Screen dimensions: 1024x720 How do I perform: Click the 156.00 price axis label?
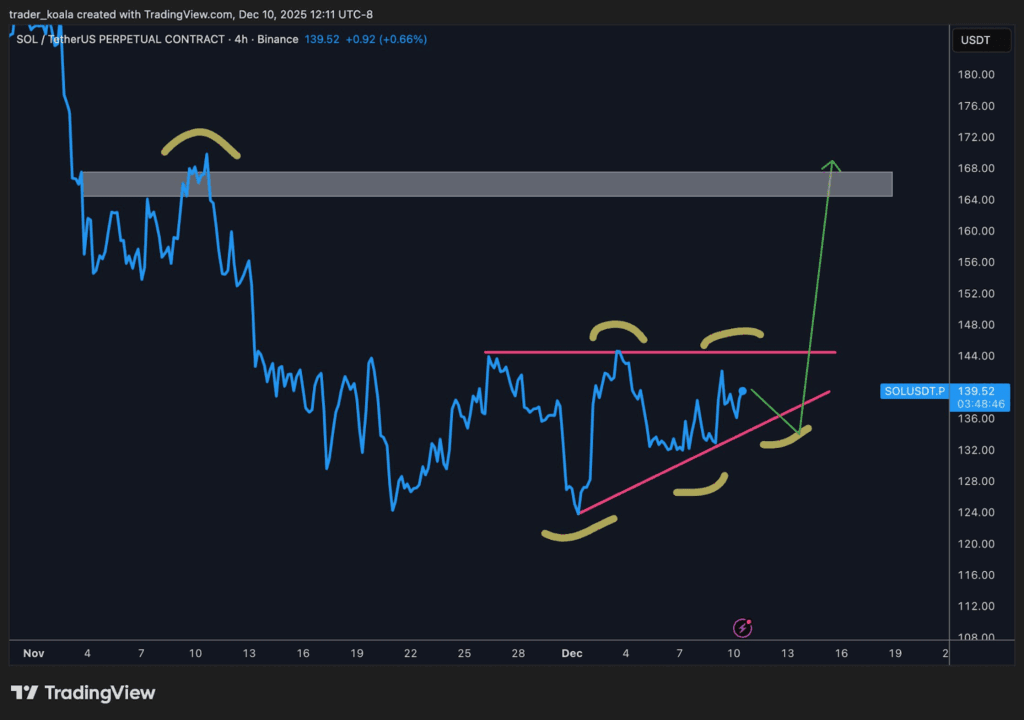(976, 263)
